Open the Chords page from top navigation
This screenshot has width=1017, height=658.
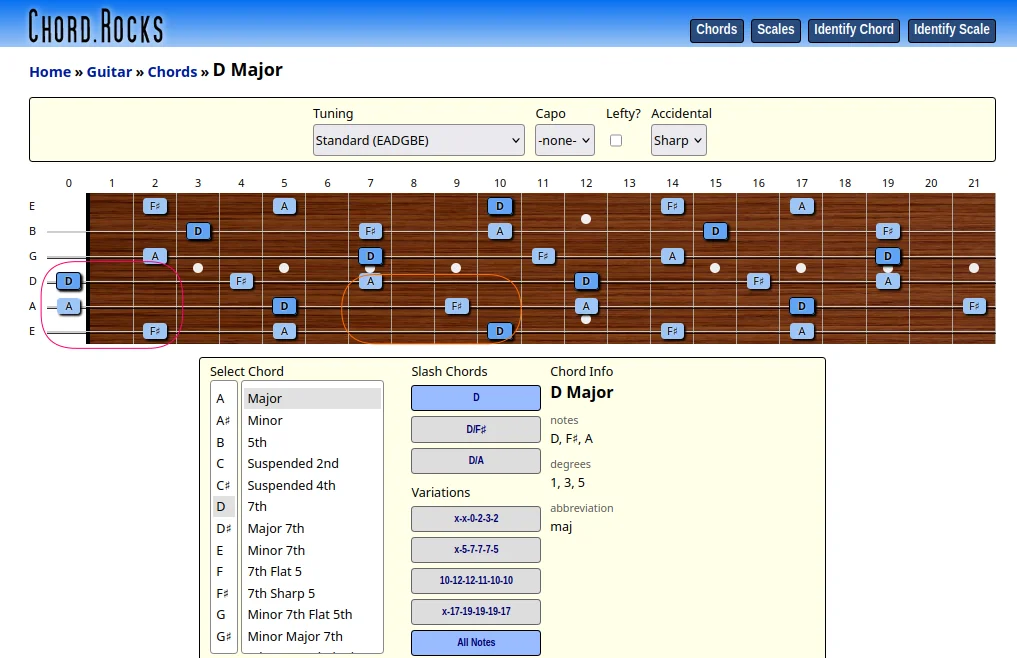pyautogui.click(x=717, y=30)
